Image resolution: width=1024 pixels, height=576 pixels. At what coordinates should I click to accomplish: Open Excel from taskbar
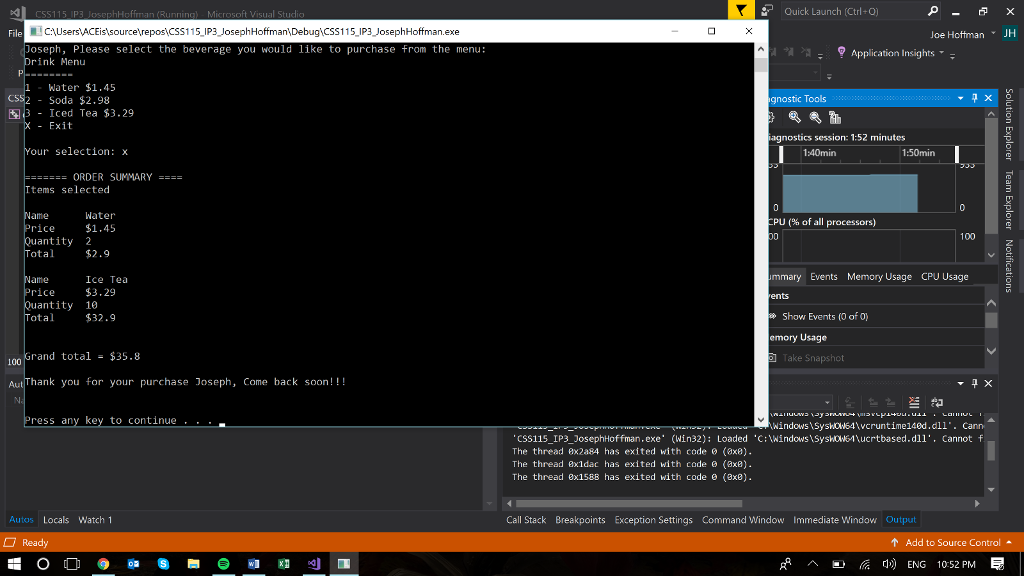click(283, 564)
